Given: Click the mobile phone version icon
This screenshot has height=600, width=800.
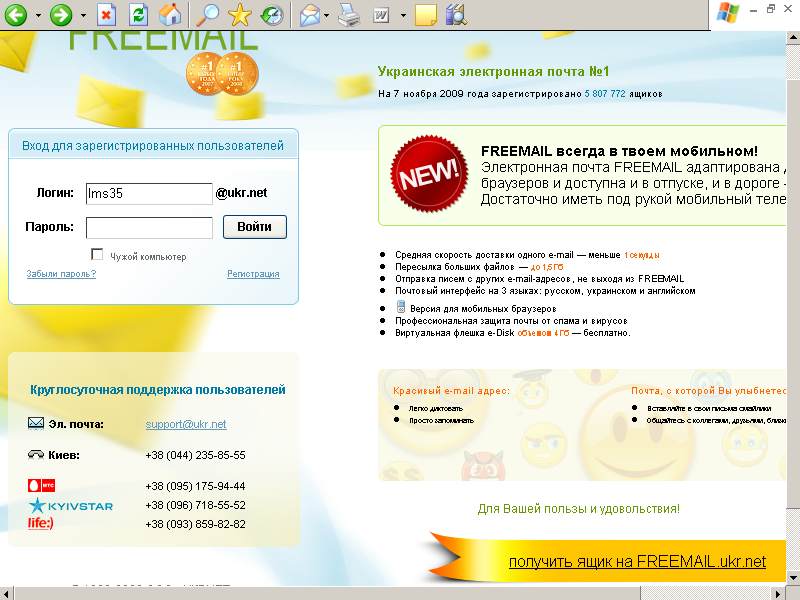Looking at the screenshot, I should click(x=401, y=307).
